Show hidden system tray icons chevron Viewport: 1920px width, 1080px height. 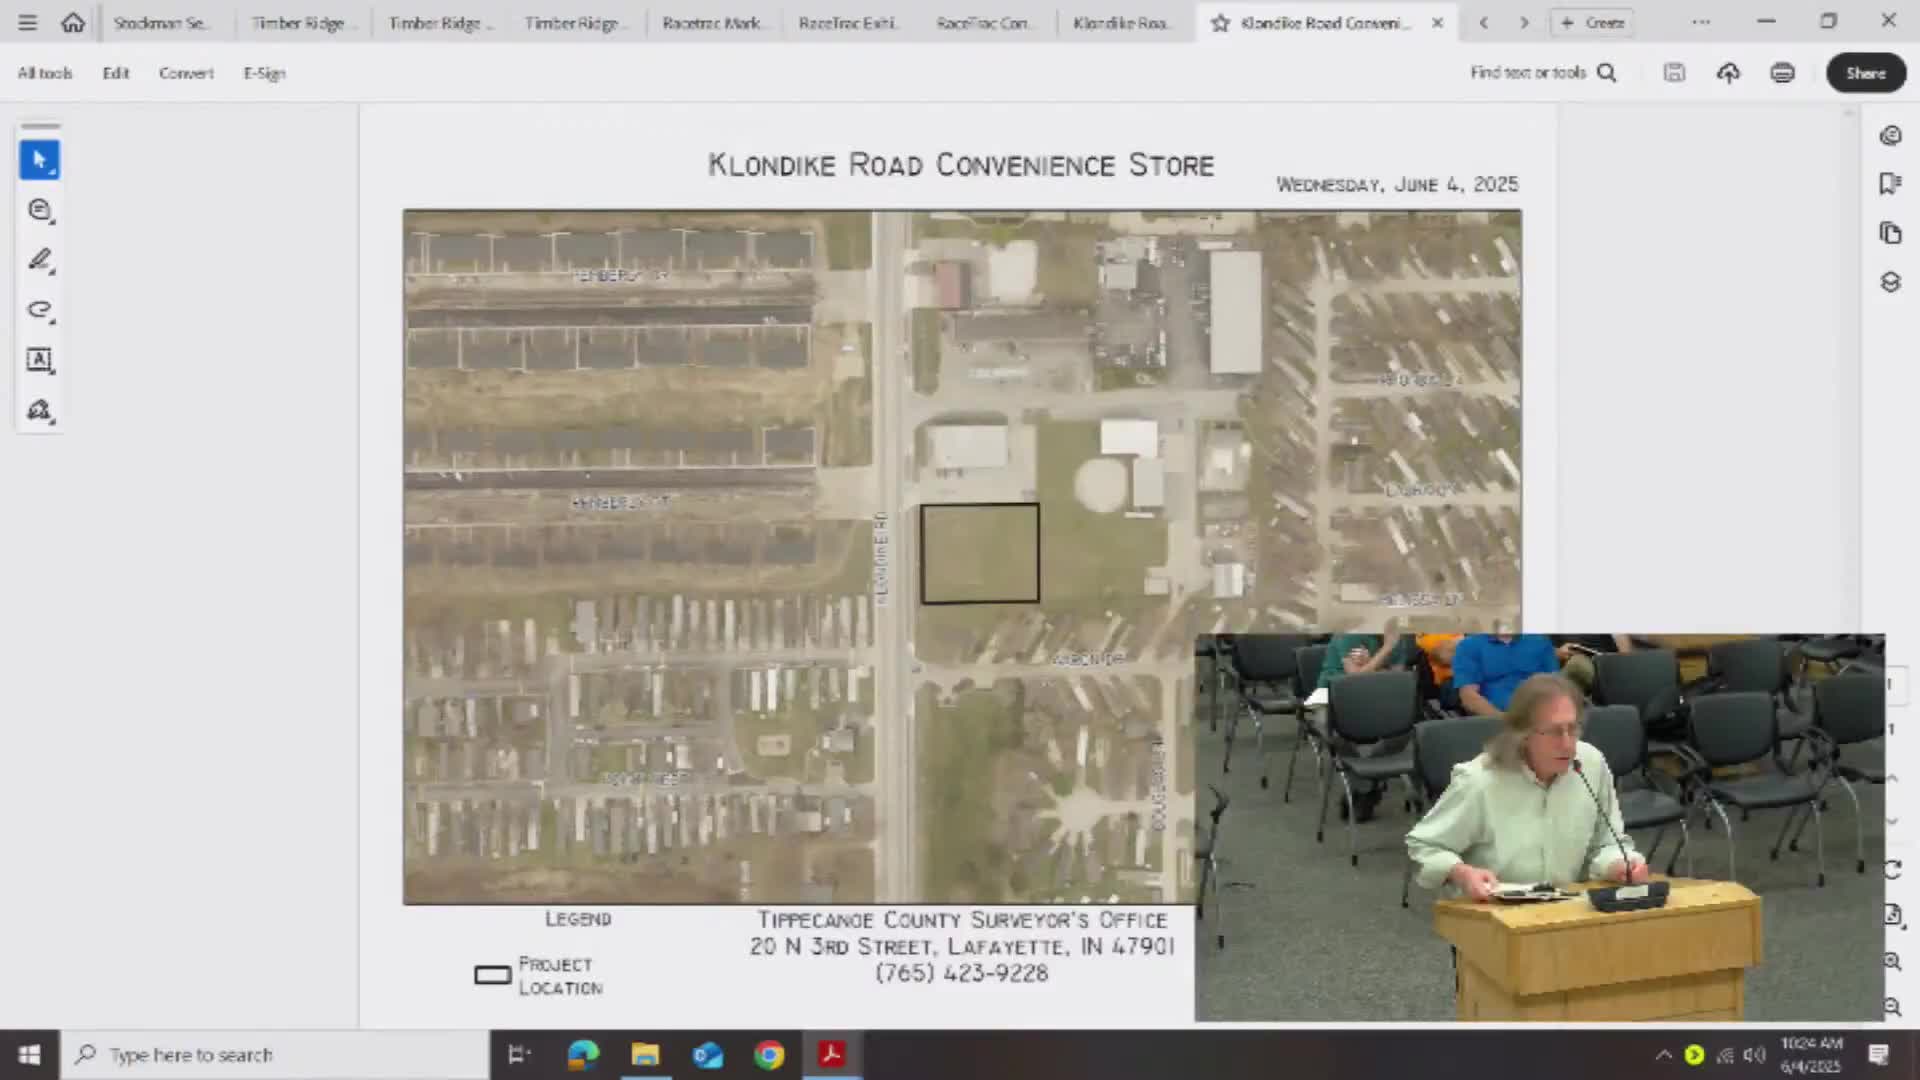[1663, 1055]
